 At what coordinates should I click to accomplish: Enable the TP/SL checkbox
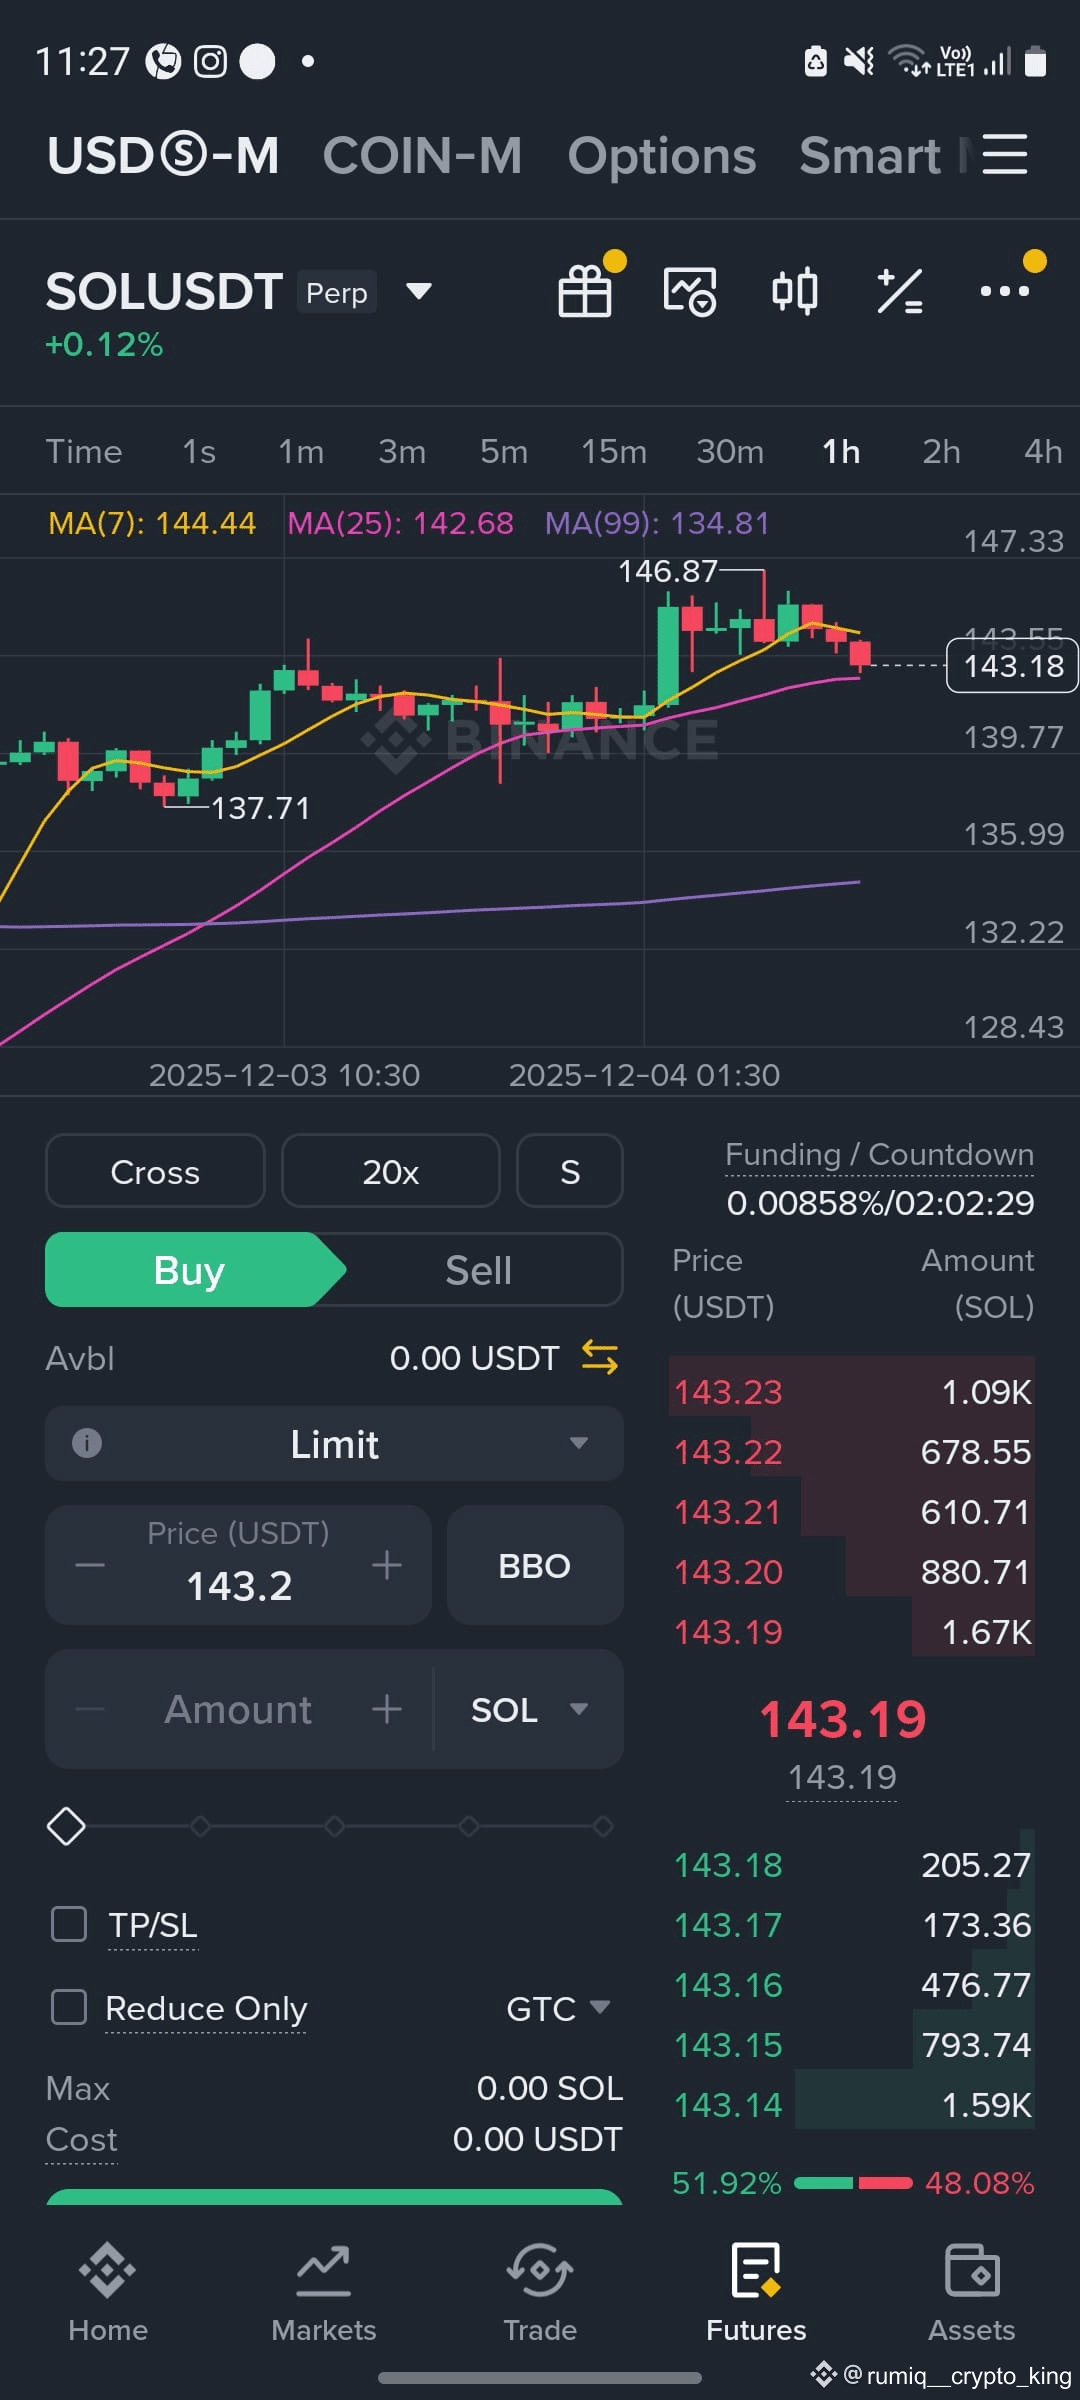point(69,1923)
